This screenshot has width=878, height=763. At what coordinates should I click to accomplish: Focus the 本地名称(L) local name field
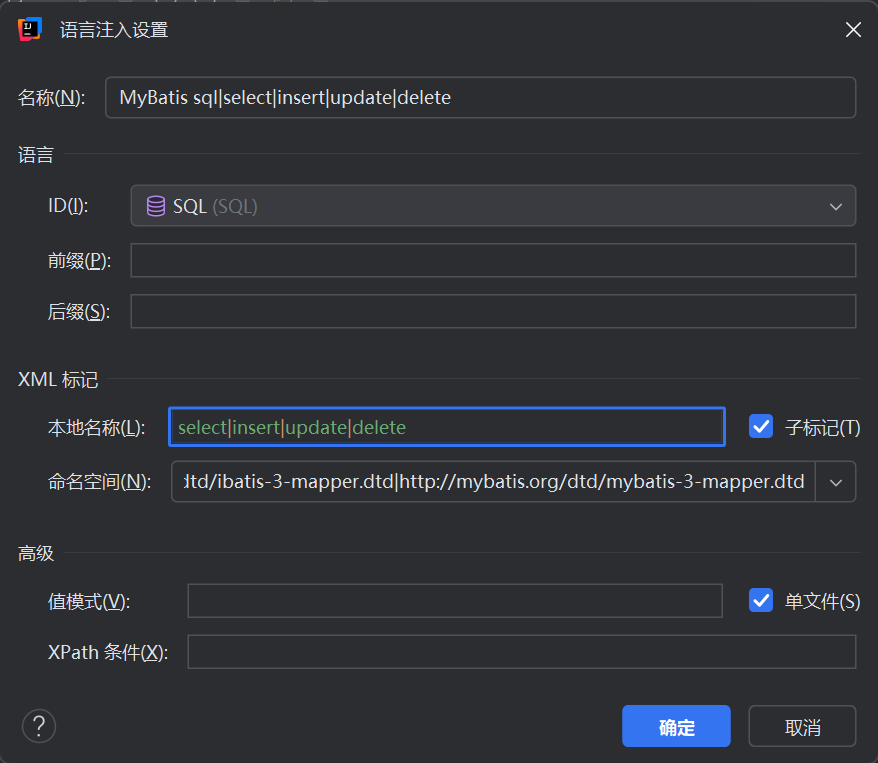pos(447,427)
